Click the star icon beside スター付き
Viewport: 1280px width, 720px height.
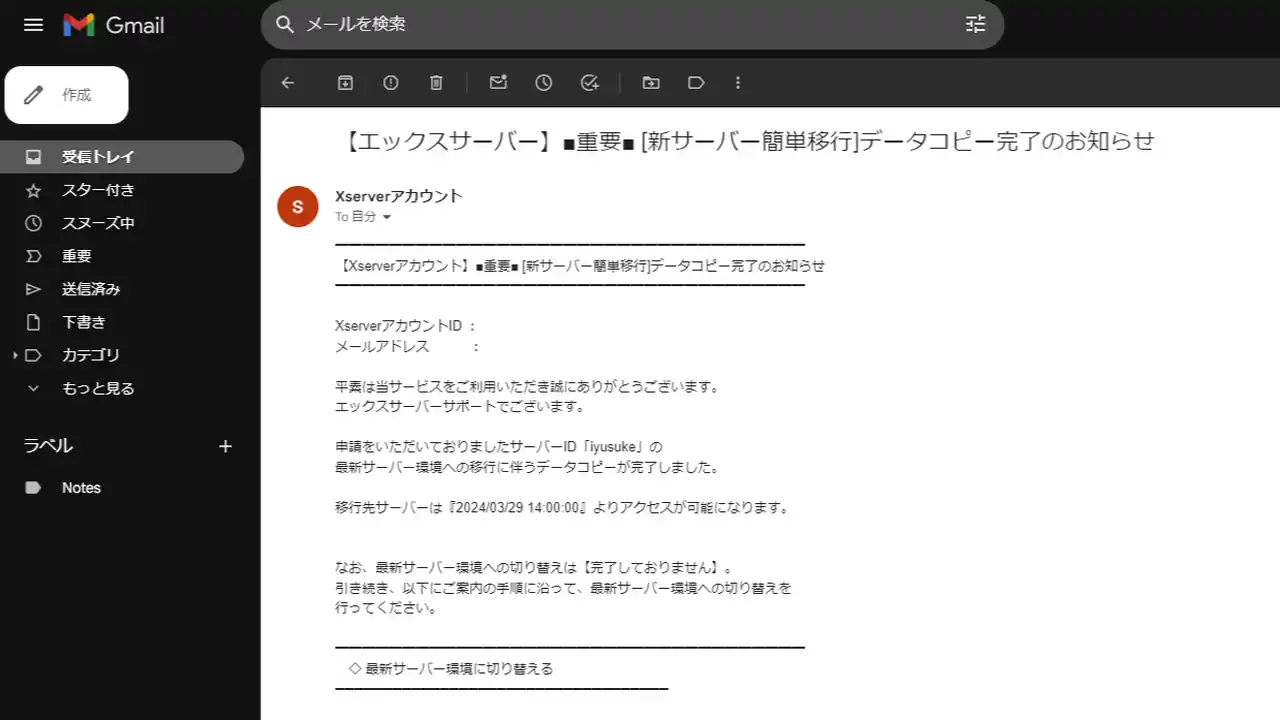click(33, 190)
